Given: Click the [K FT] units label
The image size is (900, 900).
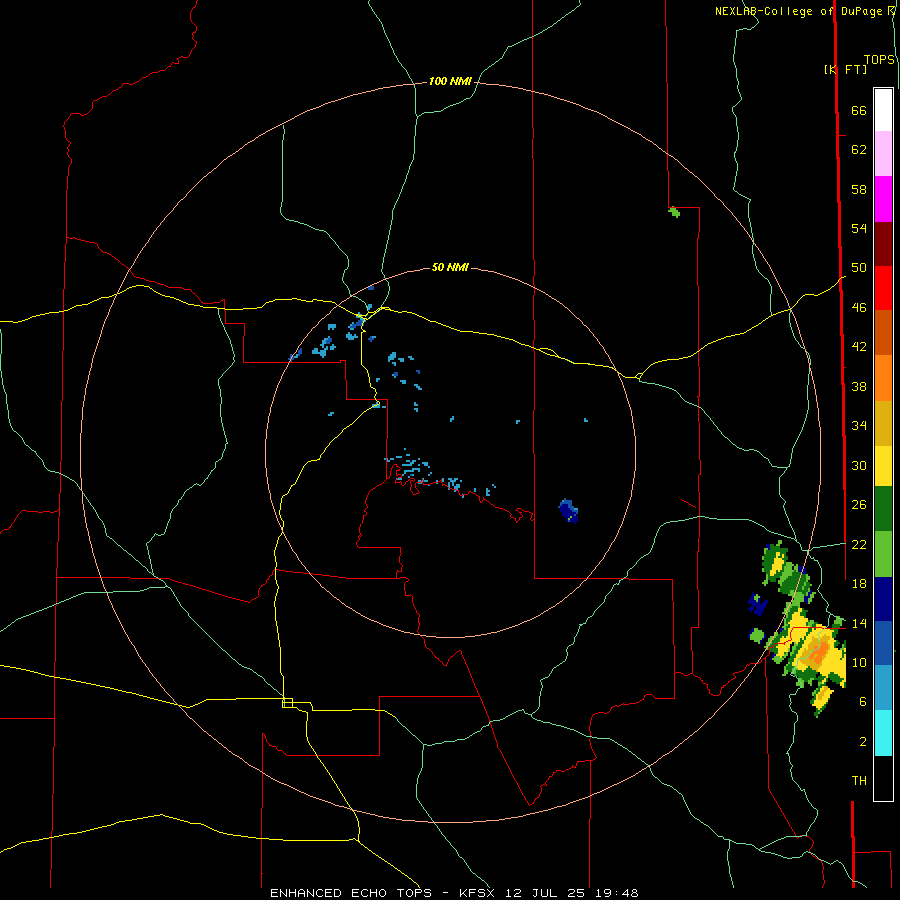Looking at the screenshot, I should pyautogui.click(x=845, y=69).
